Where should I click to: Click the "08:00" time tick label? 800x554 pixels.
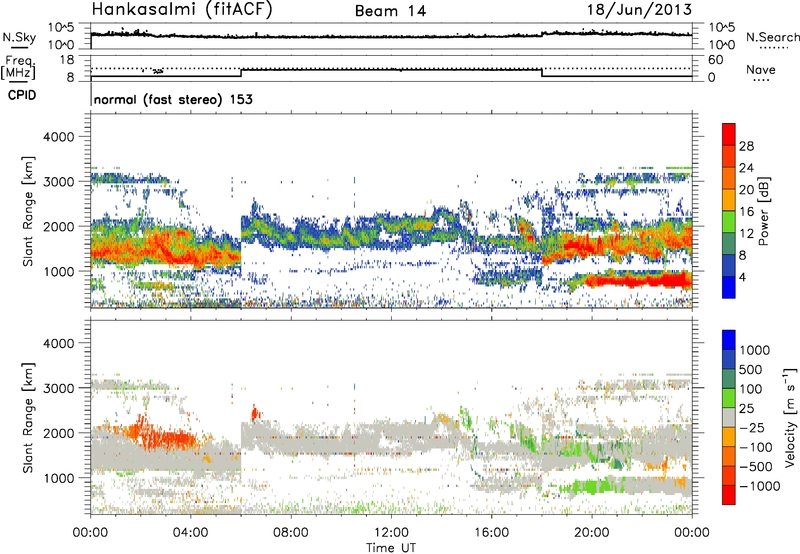[x=291, y=533]
